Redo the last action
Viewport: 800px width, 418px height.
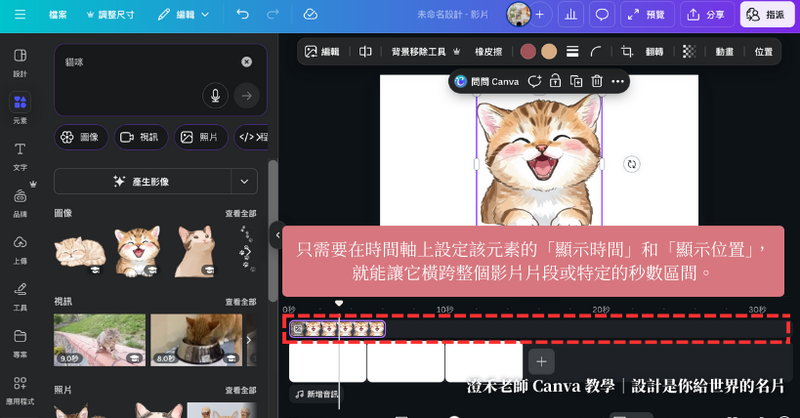point(273,14)
